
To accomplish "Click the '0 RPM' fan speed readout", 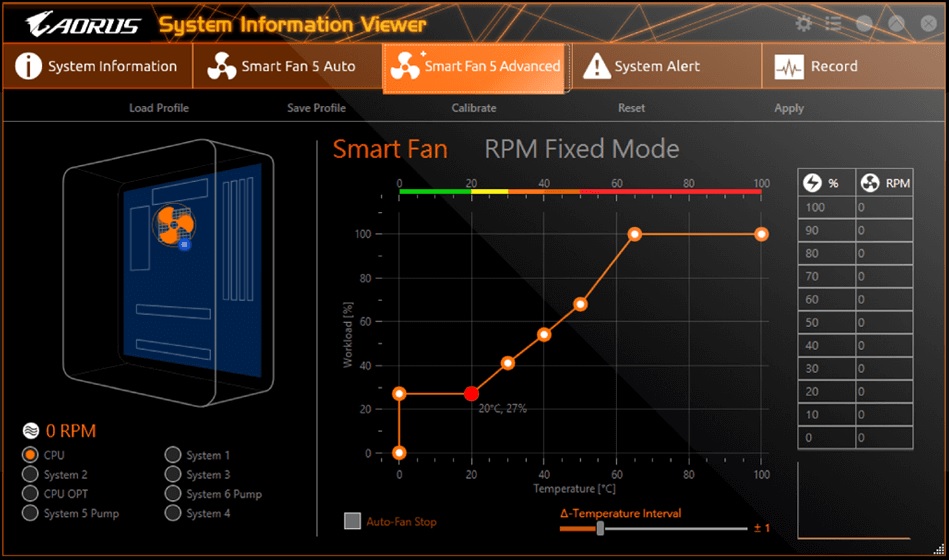I will point(71,431).
